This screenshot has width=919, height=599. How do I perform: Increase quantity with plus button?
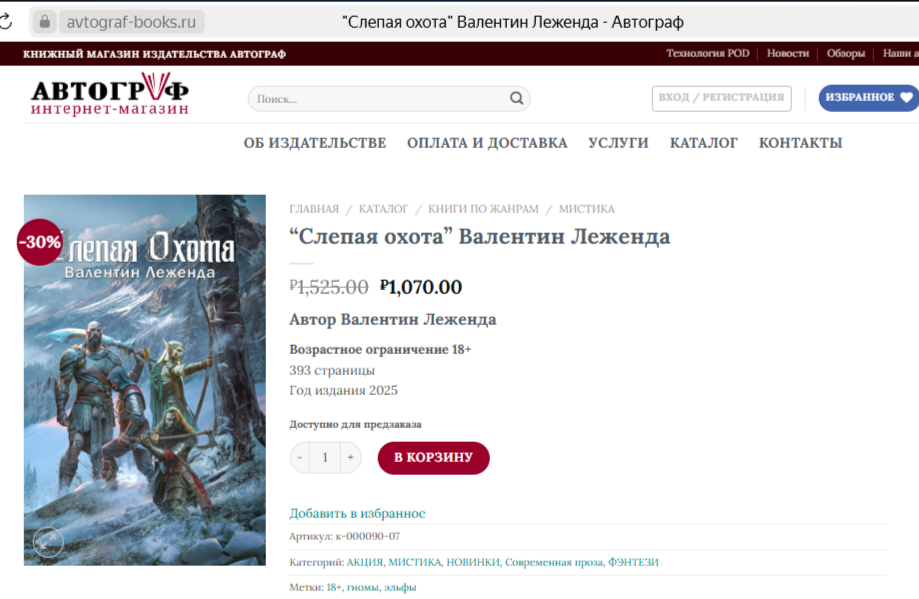[350, 457]
